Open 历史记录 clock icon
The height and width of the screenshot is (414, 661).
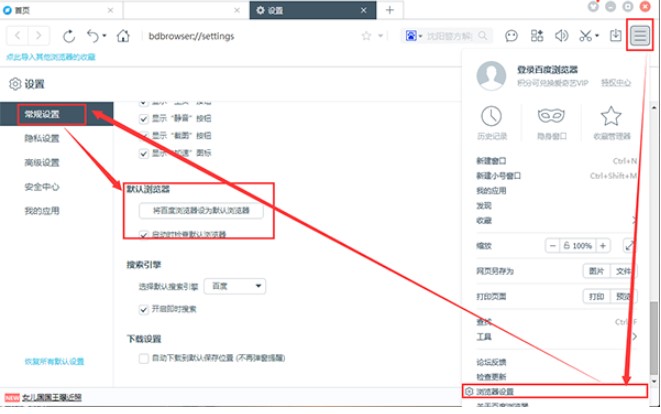click(492, 116)
